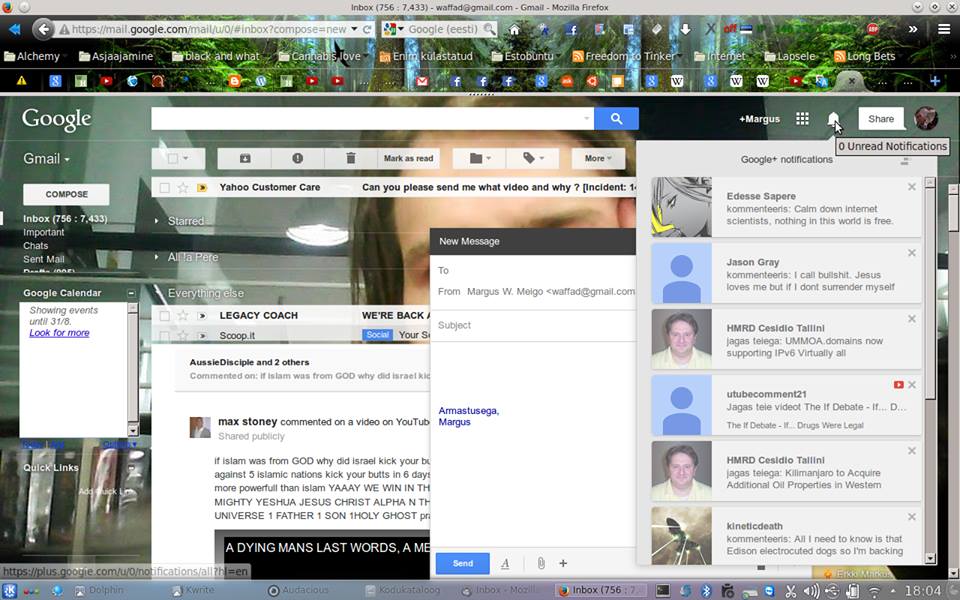Click the Send button

click(462, 563)
